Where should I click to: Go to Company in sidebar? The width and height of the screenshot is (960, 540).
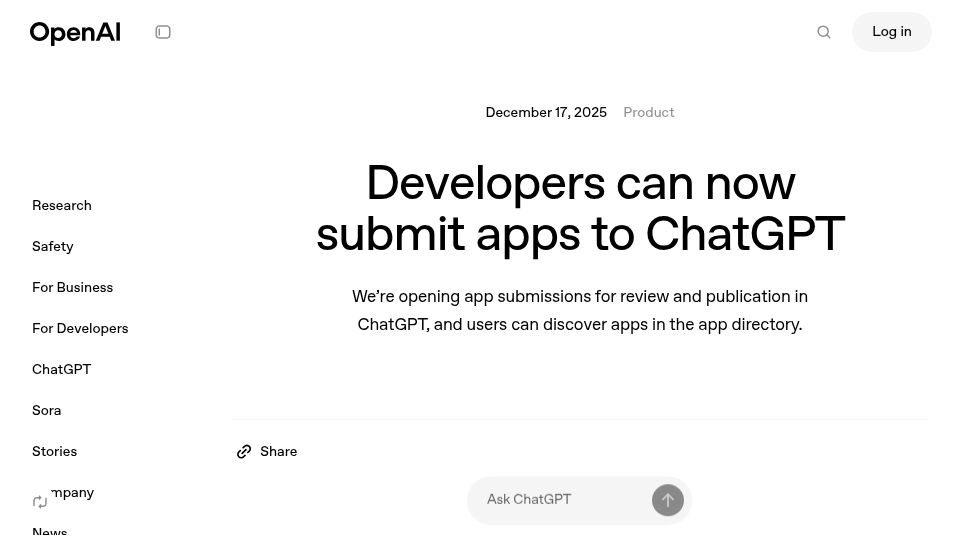[x=72, y=493]
